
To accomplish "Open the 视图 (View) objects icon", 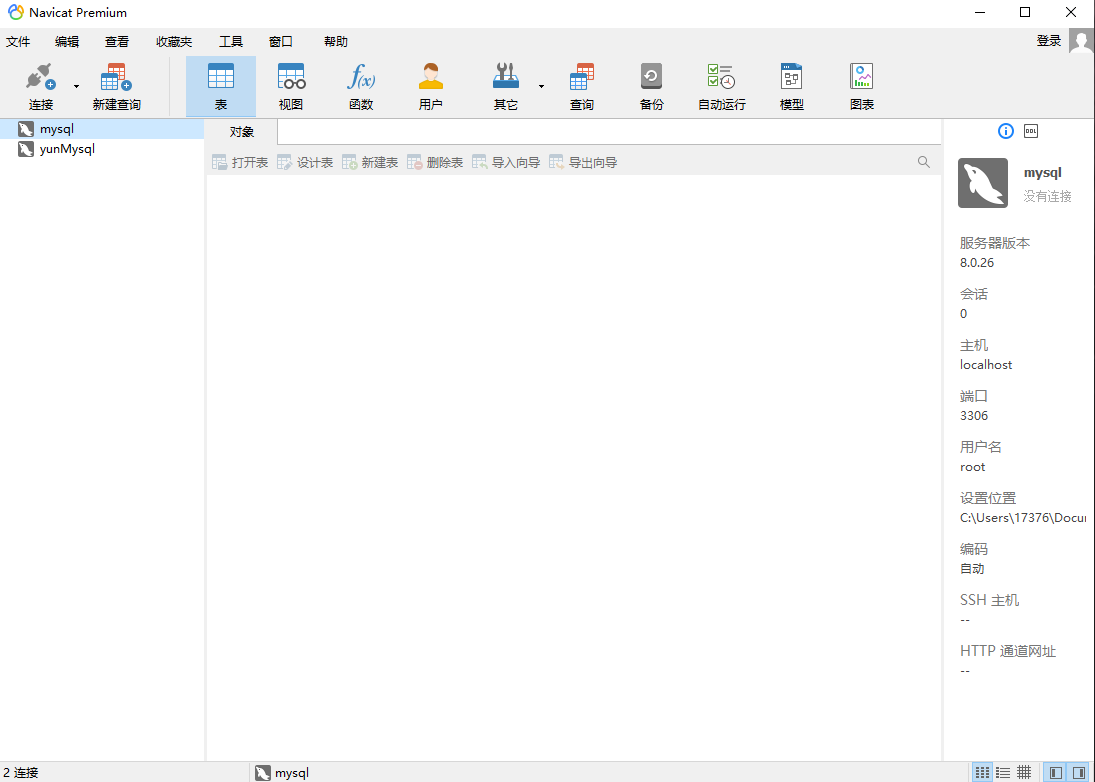I will tap(291, 86).
